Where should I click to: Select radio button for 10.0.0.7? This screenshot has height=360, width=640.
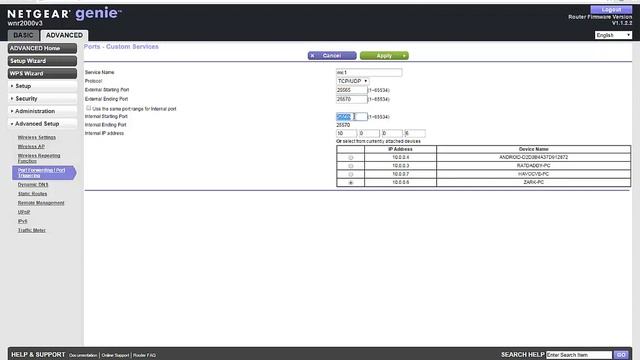(x=351, y=174)
